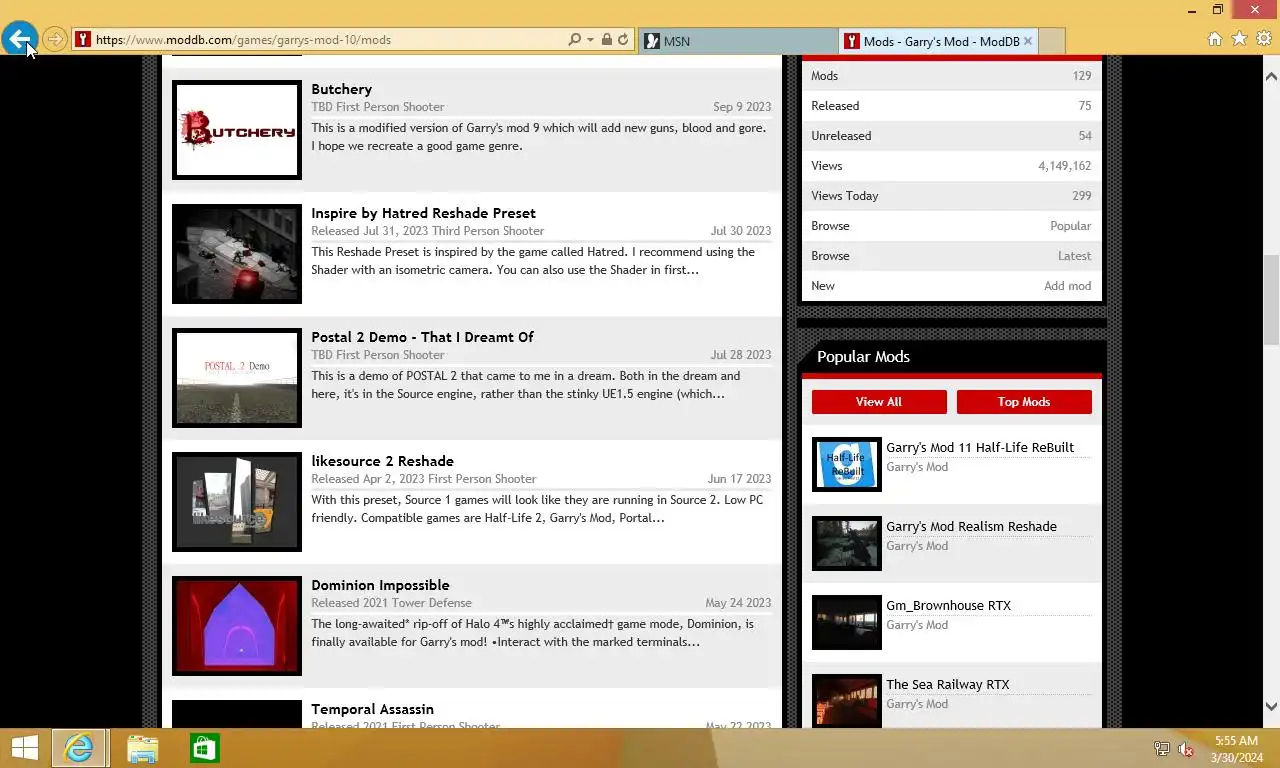Open Garry's Mod 11 Half-Life ReBuilt link
The width and height of the screenshot is (1280, 768).
tap(980, 447)
